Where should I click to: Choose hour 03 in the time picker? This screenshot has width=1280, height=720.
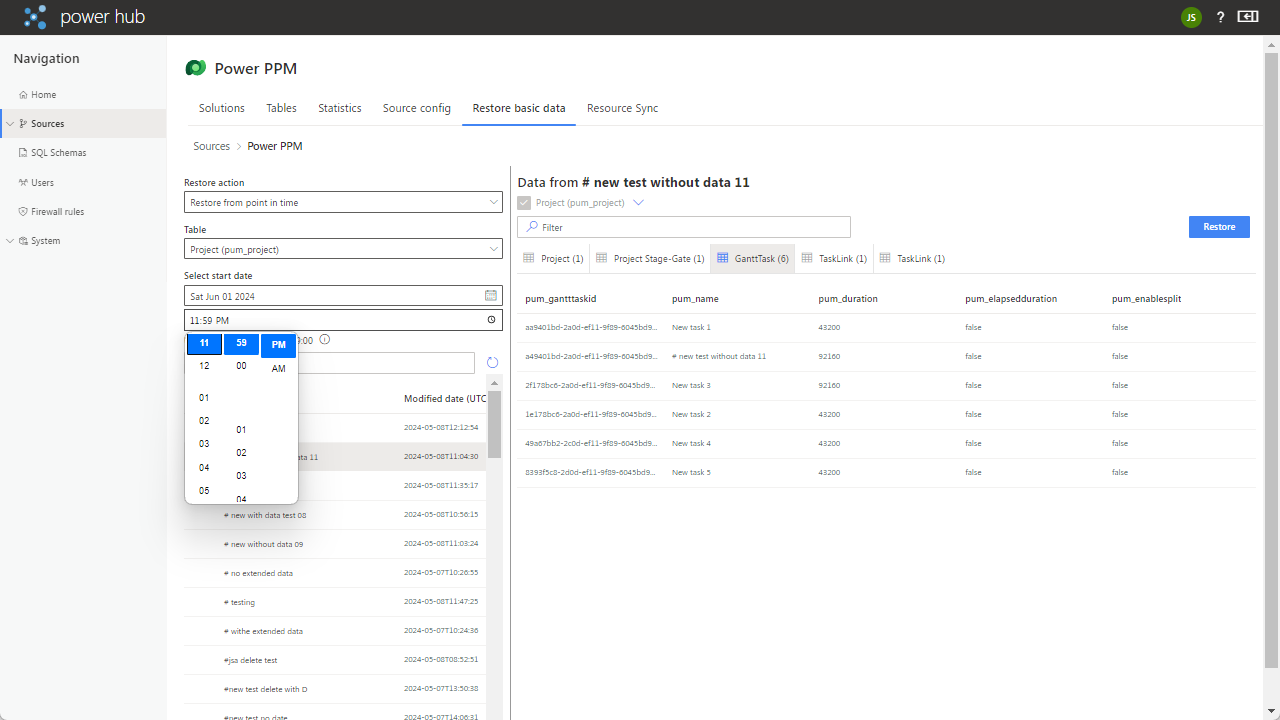[204, 444]
